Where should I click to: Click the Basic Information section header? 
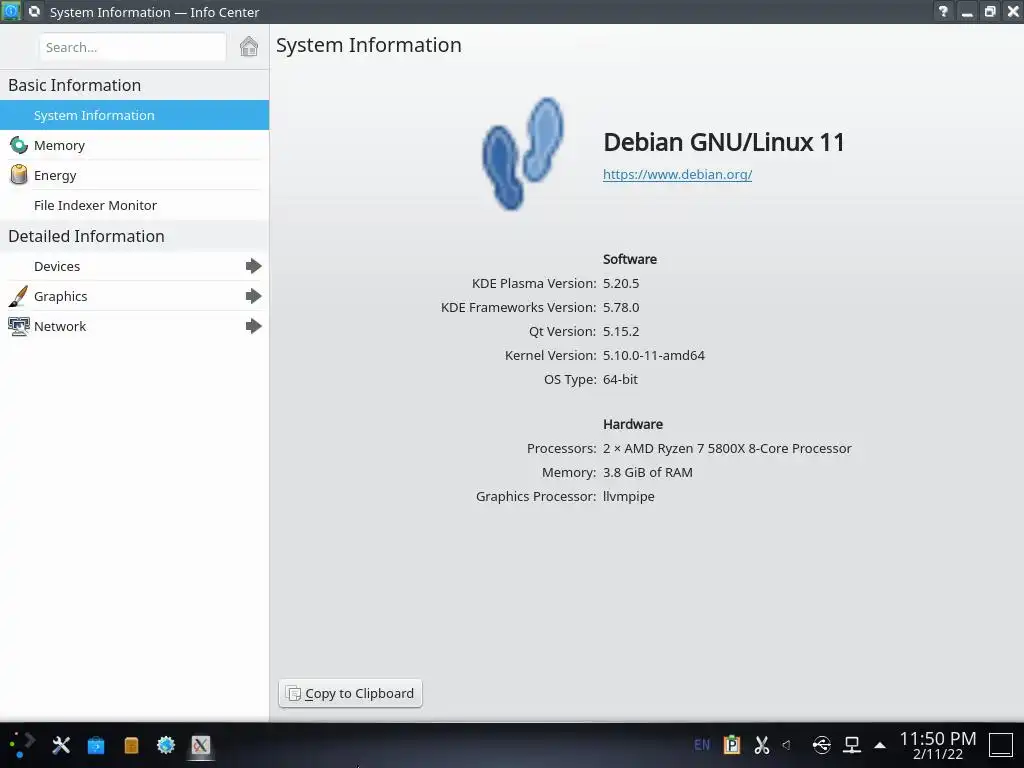point(74,85)
